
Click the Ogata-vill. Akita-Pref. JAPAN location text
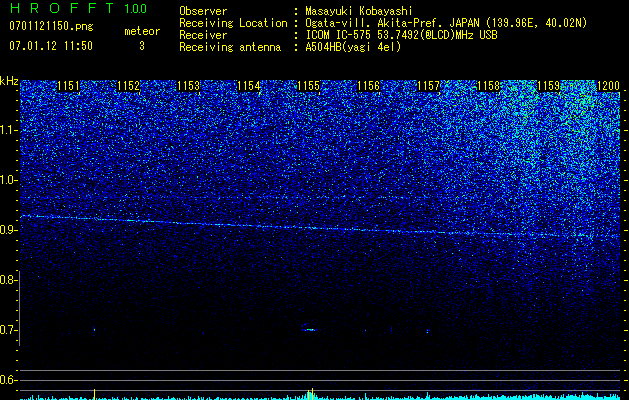446,23
